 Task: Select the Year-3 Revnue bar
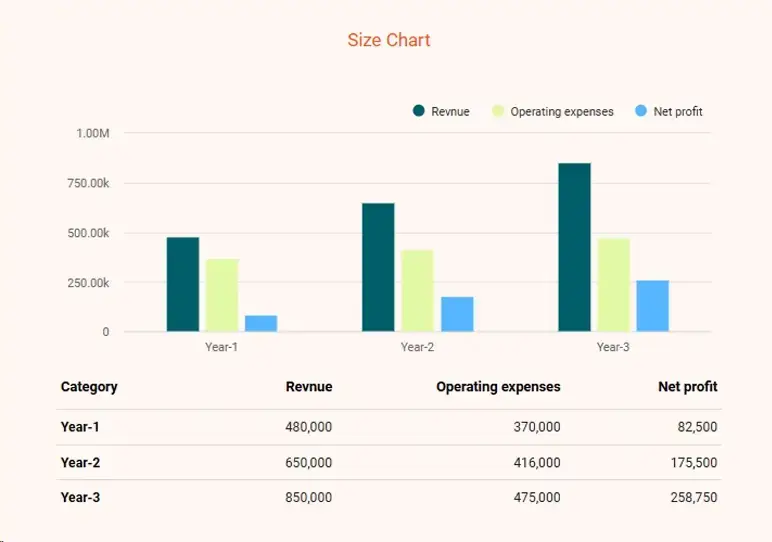point(574,248)
